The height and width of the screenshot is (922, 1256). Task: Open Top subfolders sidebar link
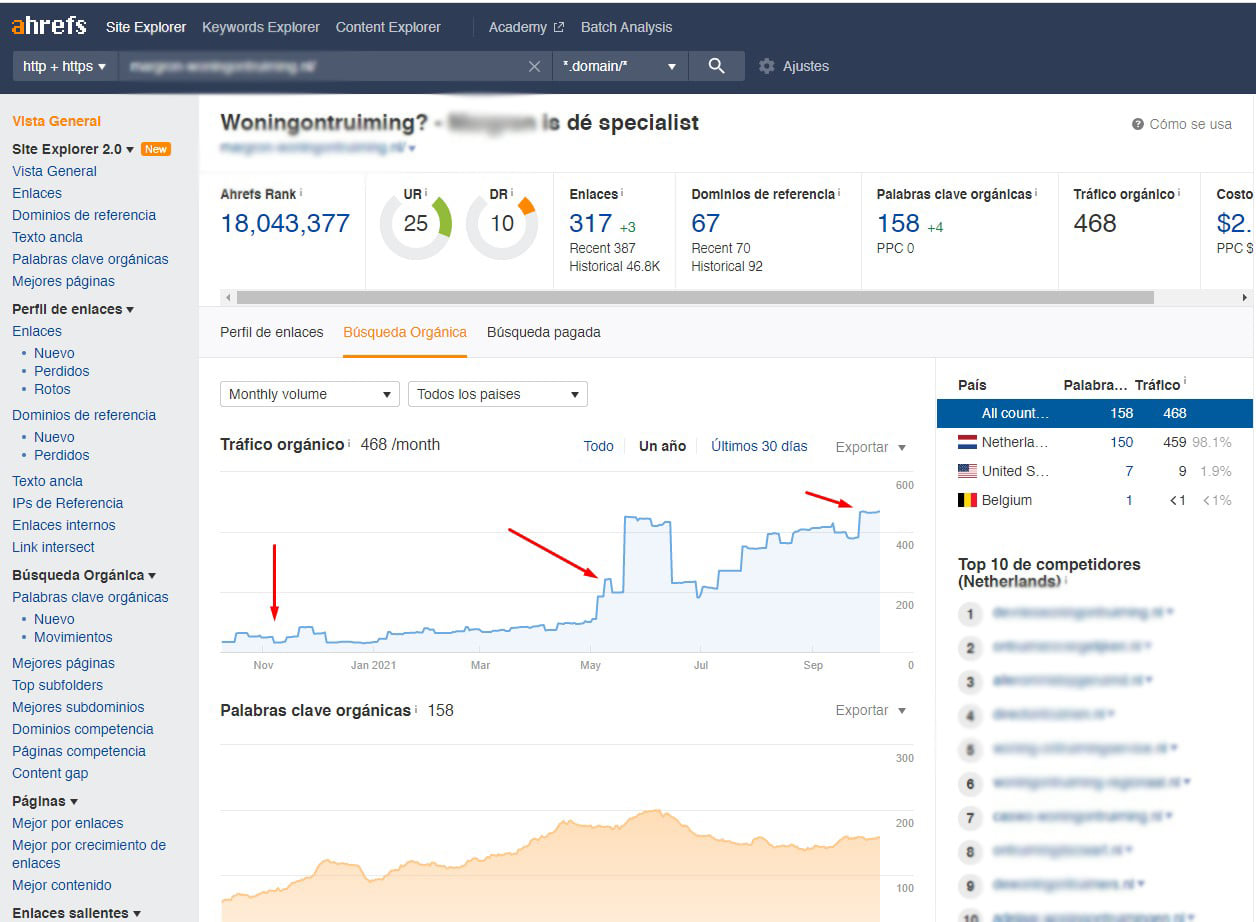pyautogui.click(x=57, y=685)
